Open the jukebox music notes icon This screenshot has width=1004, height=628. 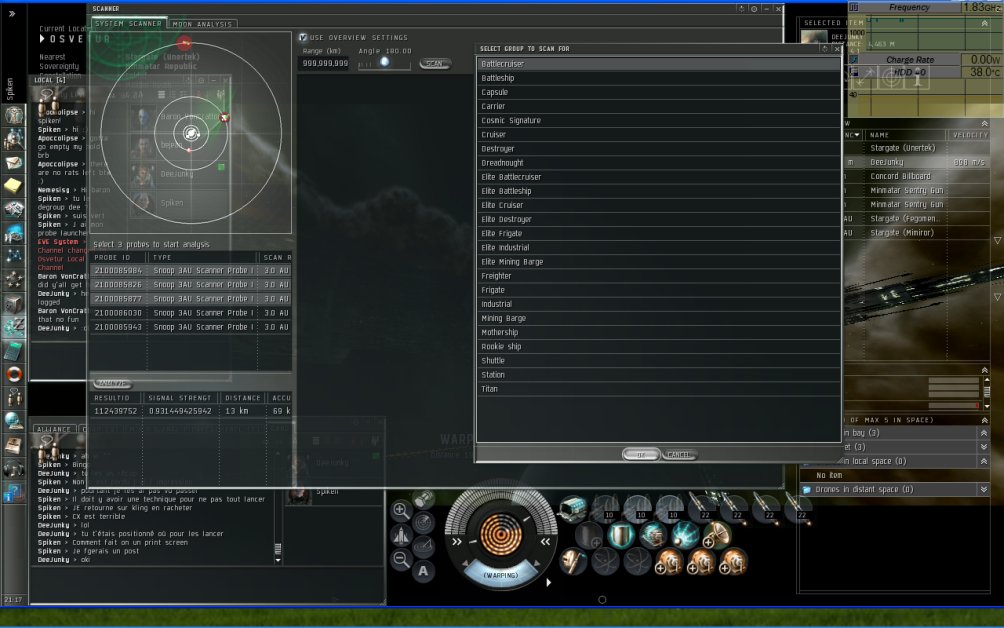pos(14,469)
